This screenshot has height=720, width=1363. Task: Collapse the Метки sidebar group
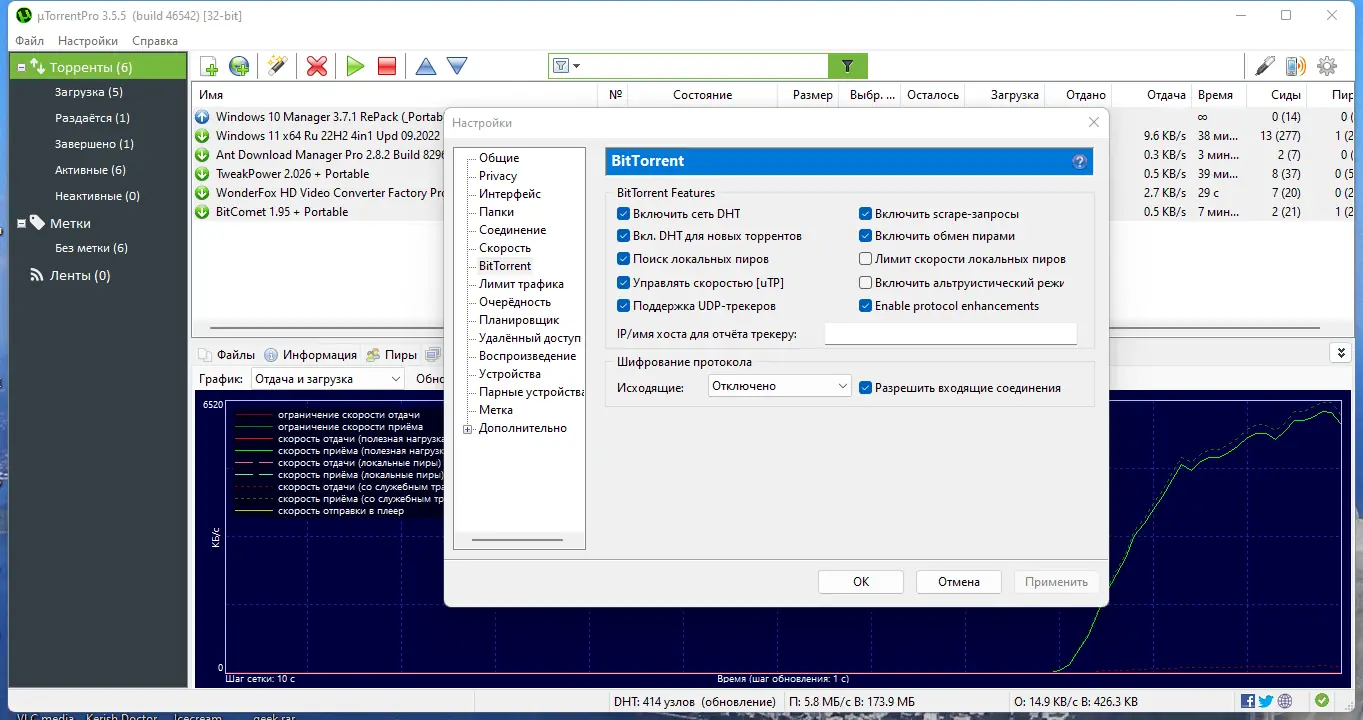(20, 223)
